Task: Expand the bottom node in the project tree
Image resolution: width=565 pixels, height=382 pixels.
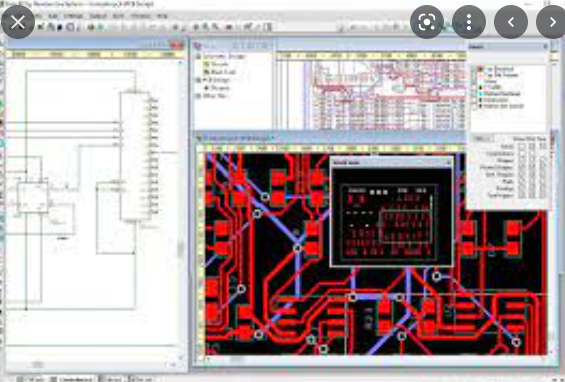Action: tap(198, 96)
